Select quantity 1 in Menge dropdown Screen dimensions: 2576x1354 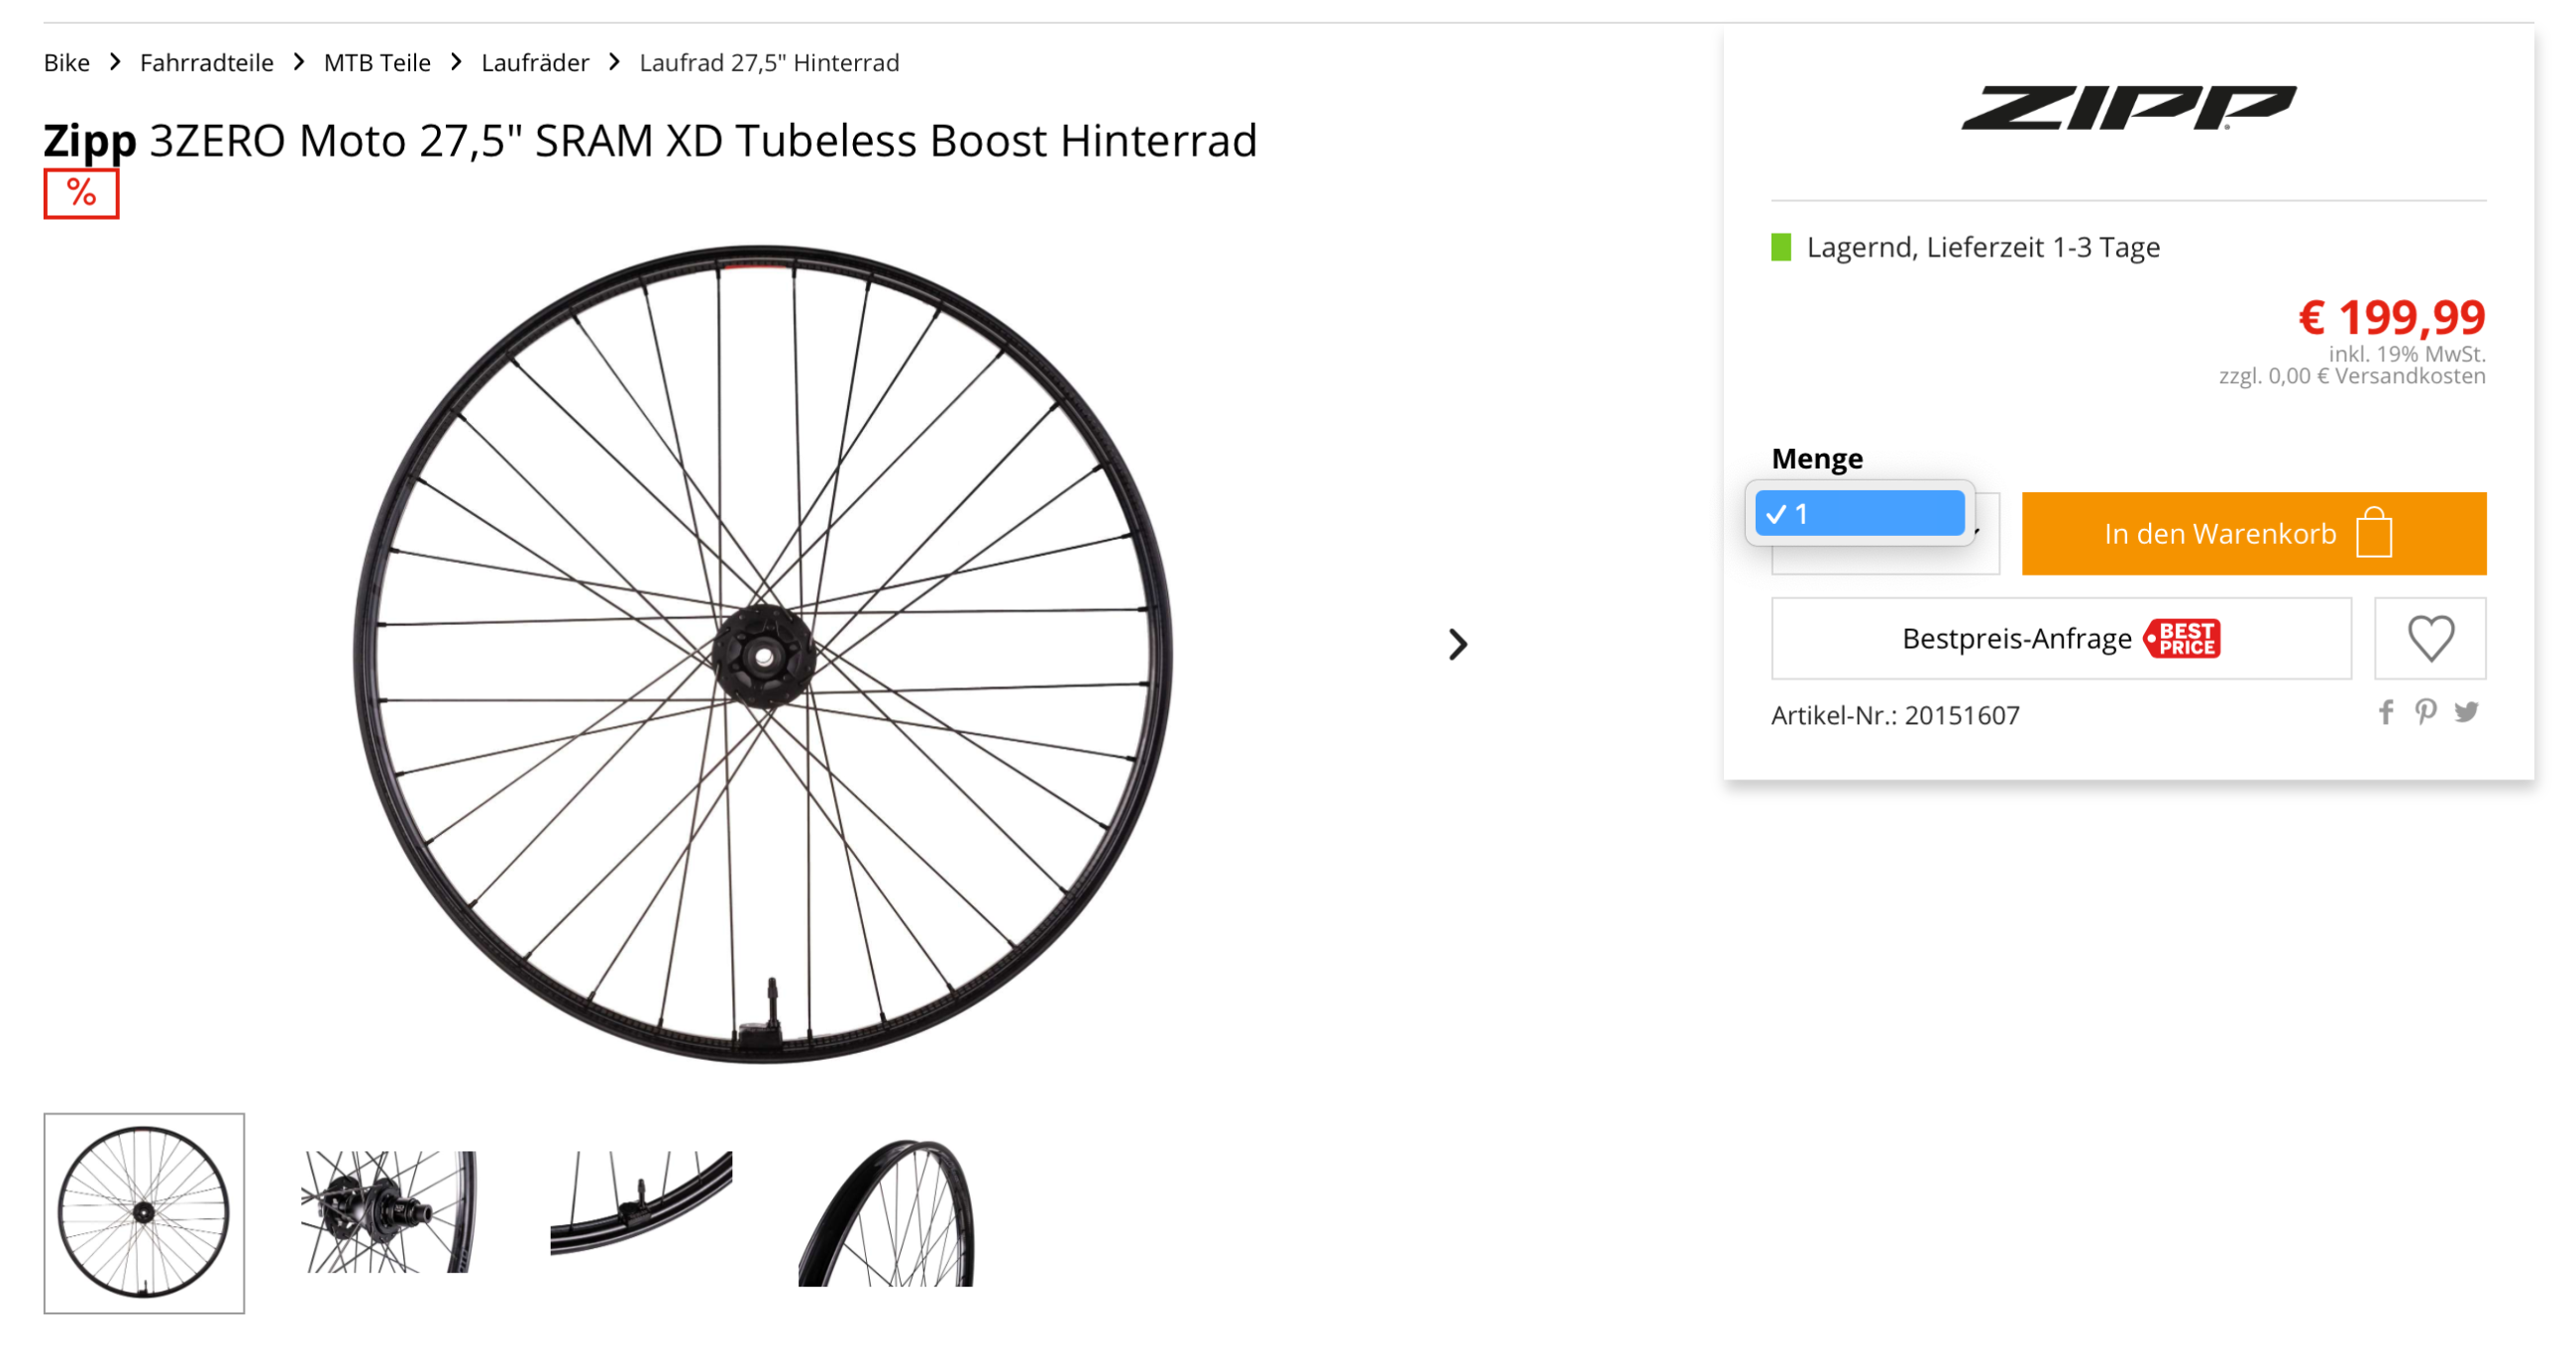pos(1859,514)
